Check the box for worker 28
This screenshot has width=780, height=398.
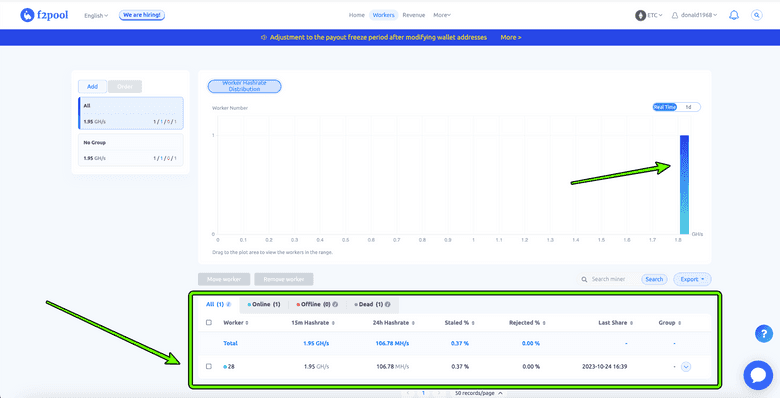tap(209, 366)
